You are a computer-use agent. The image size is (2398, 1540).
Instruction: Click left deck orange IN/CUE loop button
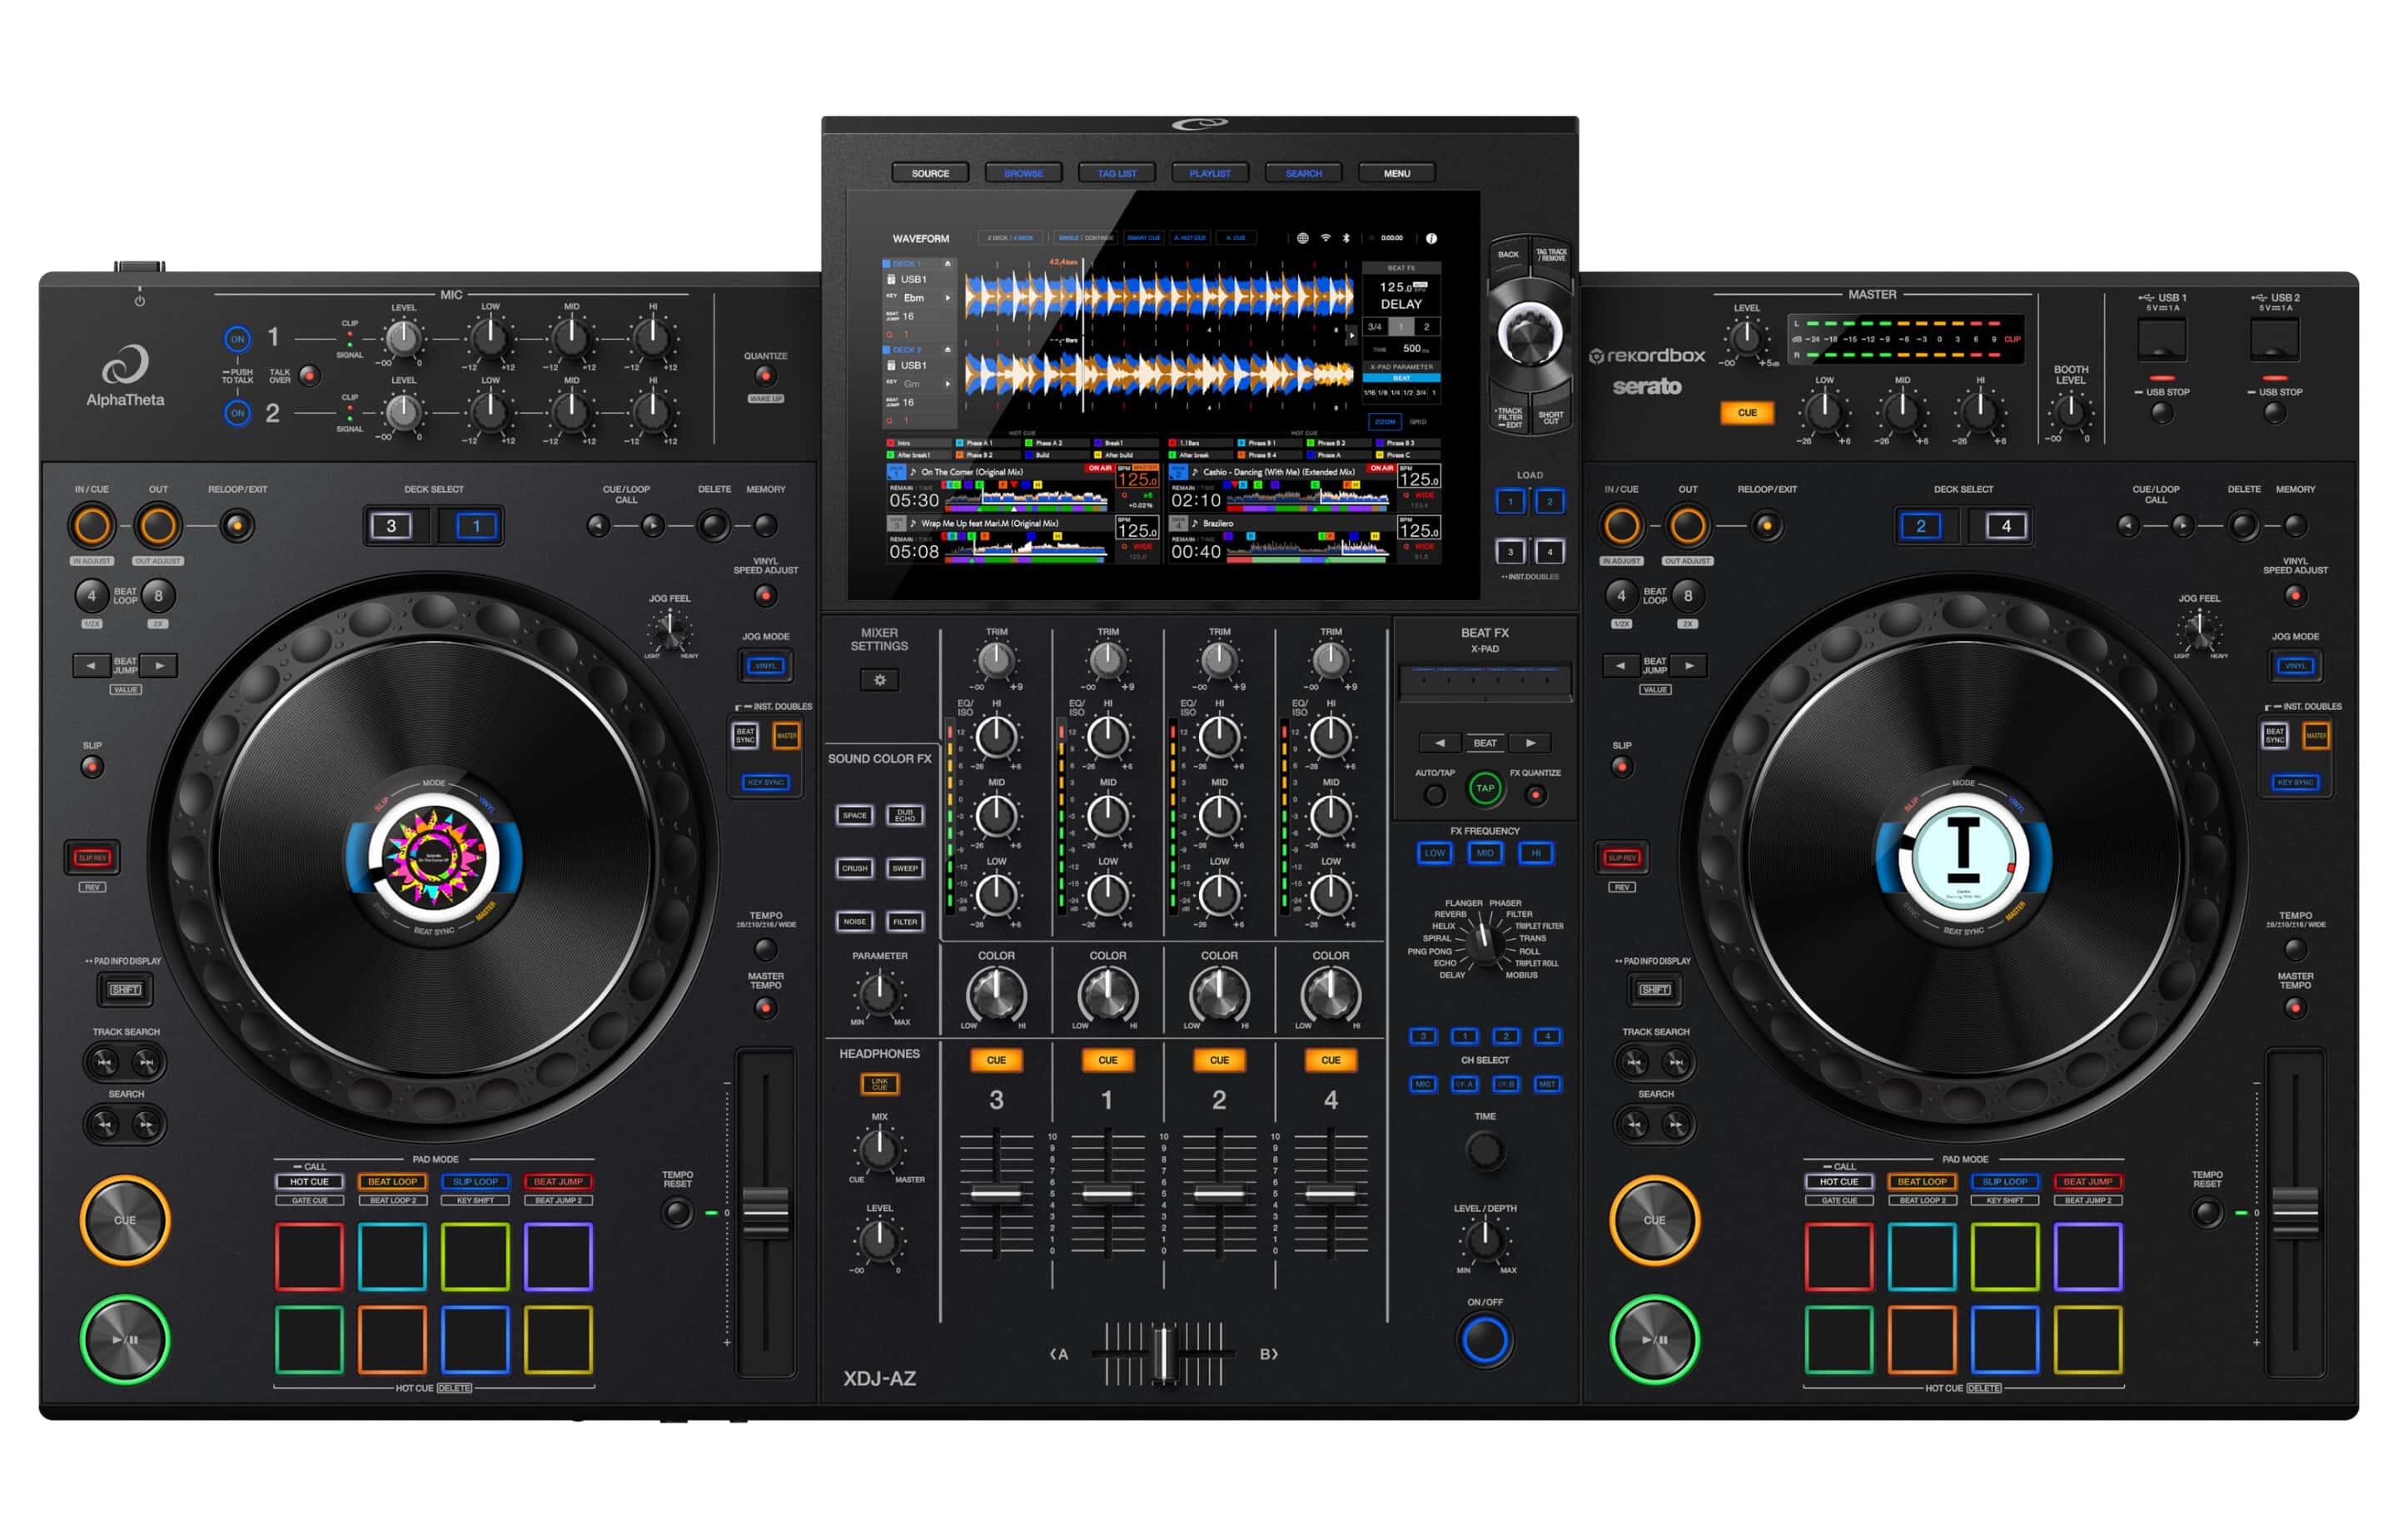(x=92, y=525)
